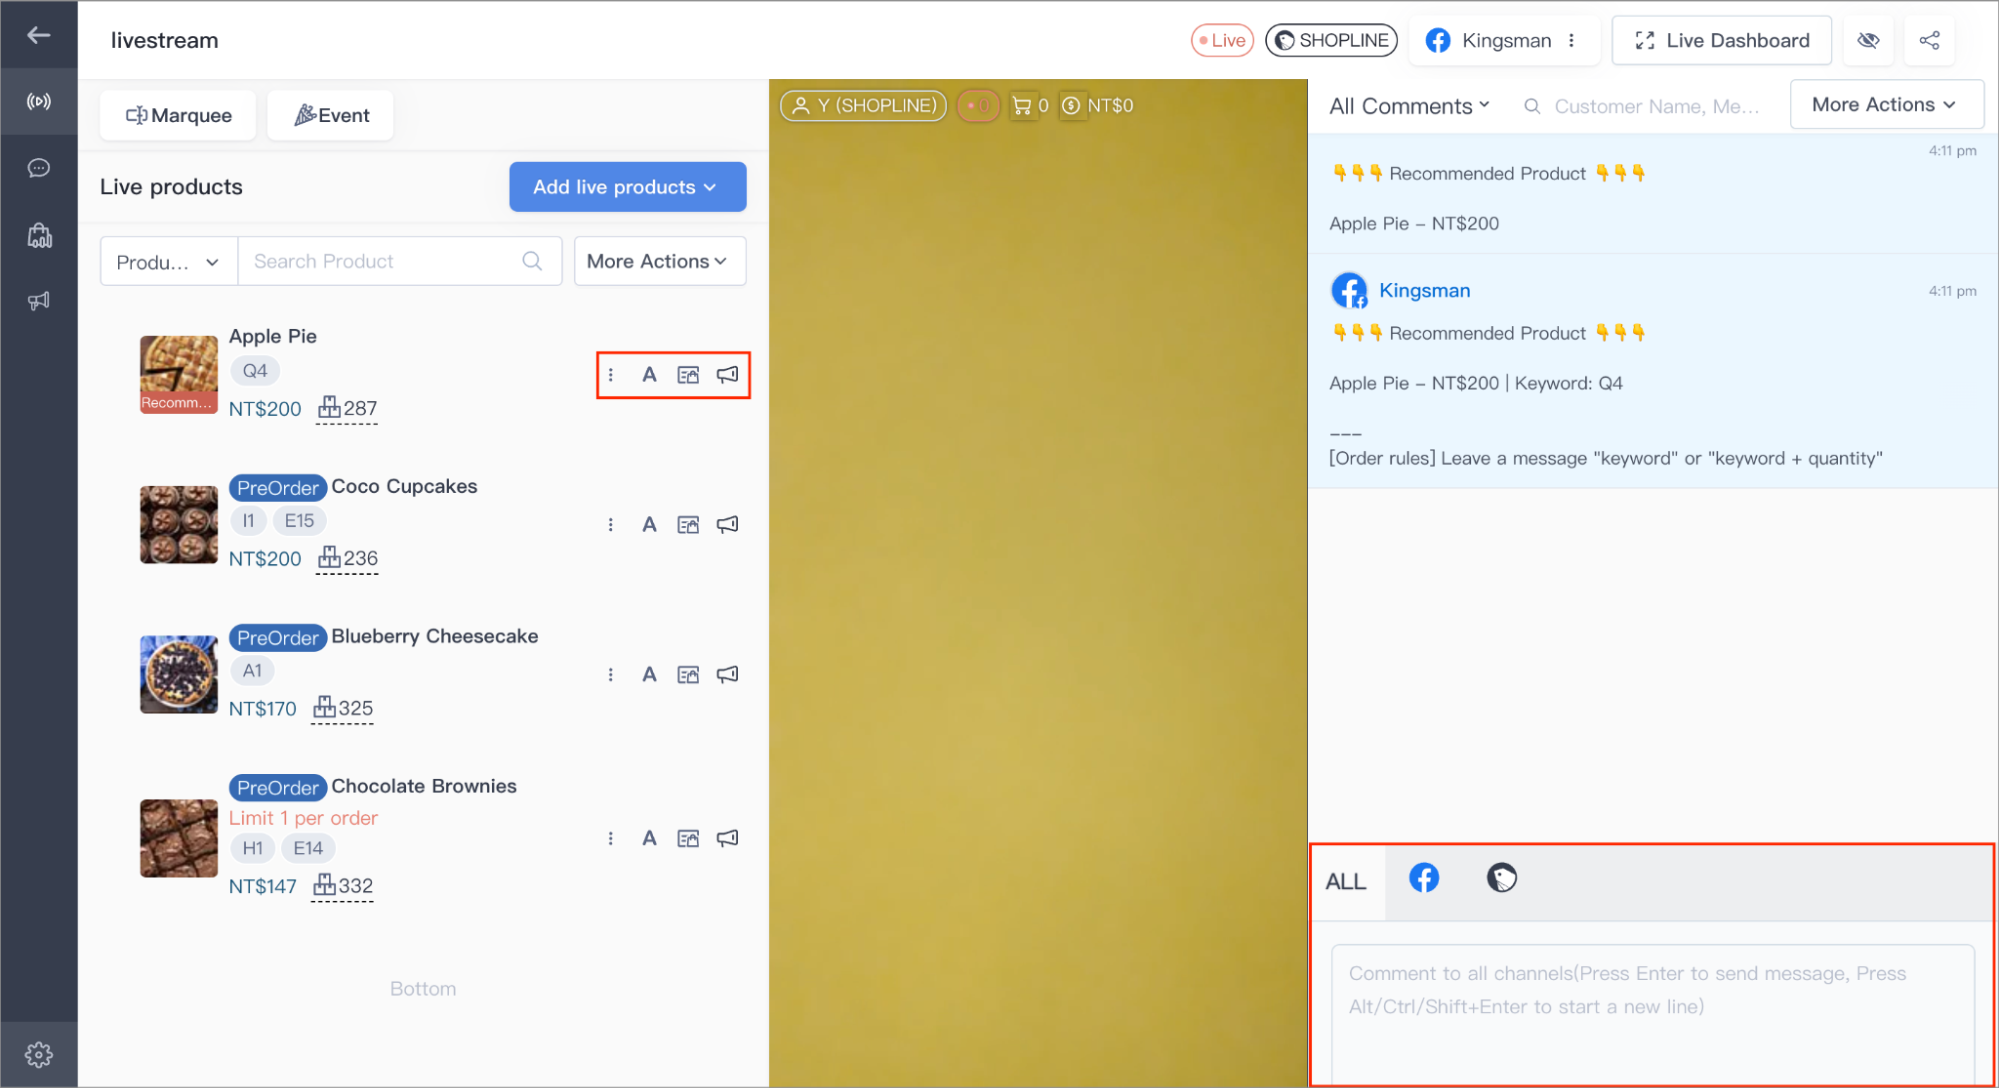The width and height of the screenshot is (1999, 1089).
Task: Open Kingsman channel three-dot menu
Action: (x=1572, y=40)
